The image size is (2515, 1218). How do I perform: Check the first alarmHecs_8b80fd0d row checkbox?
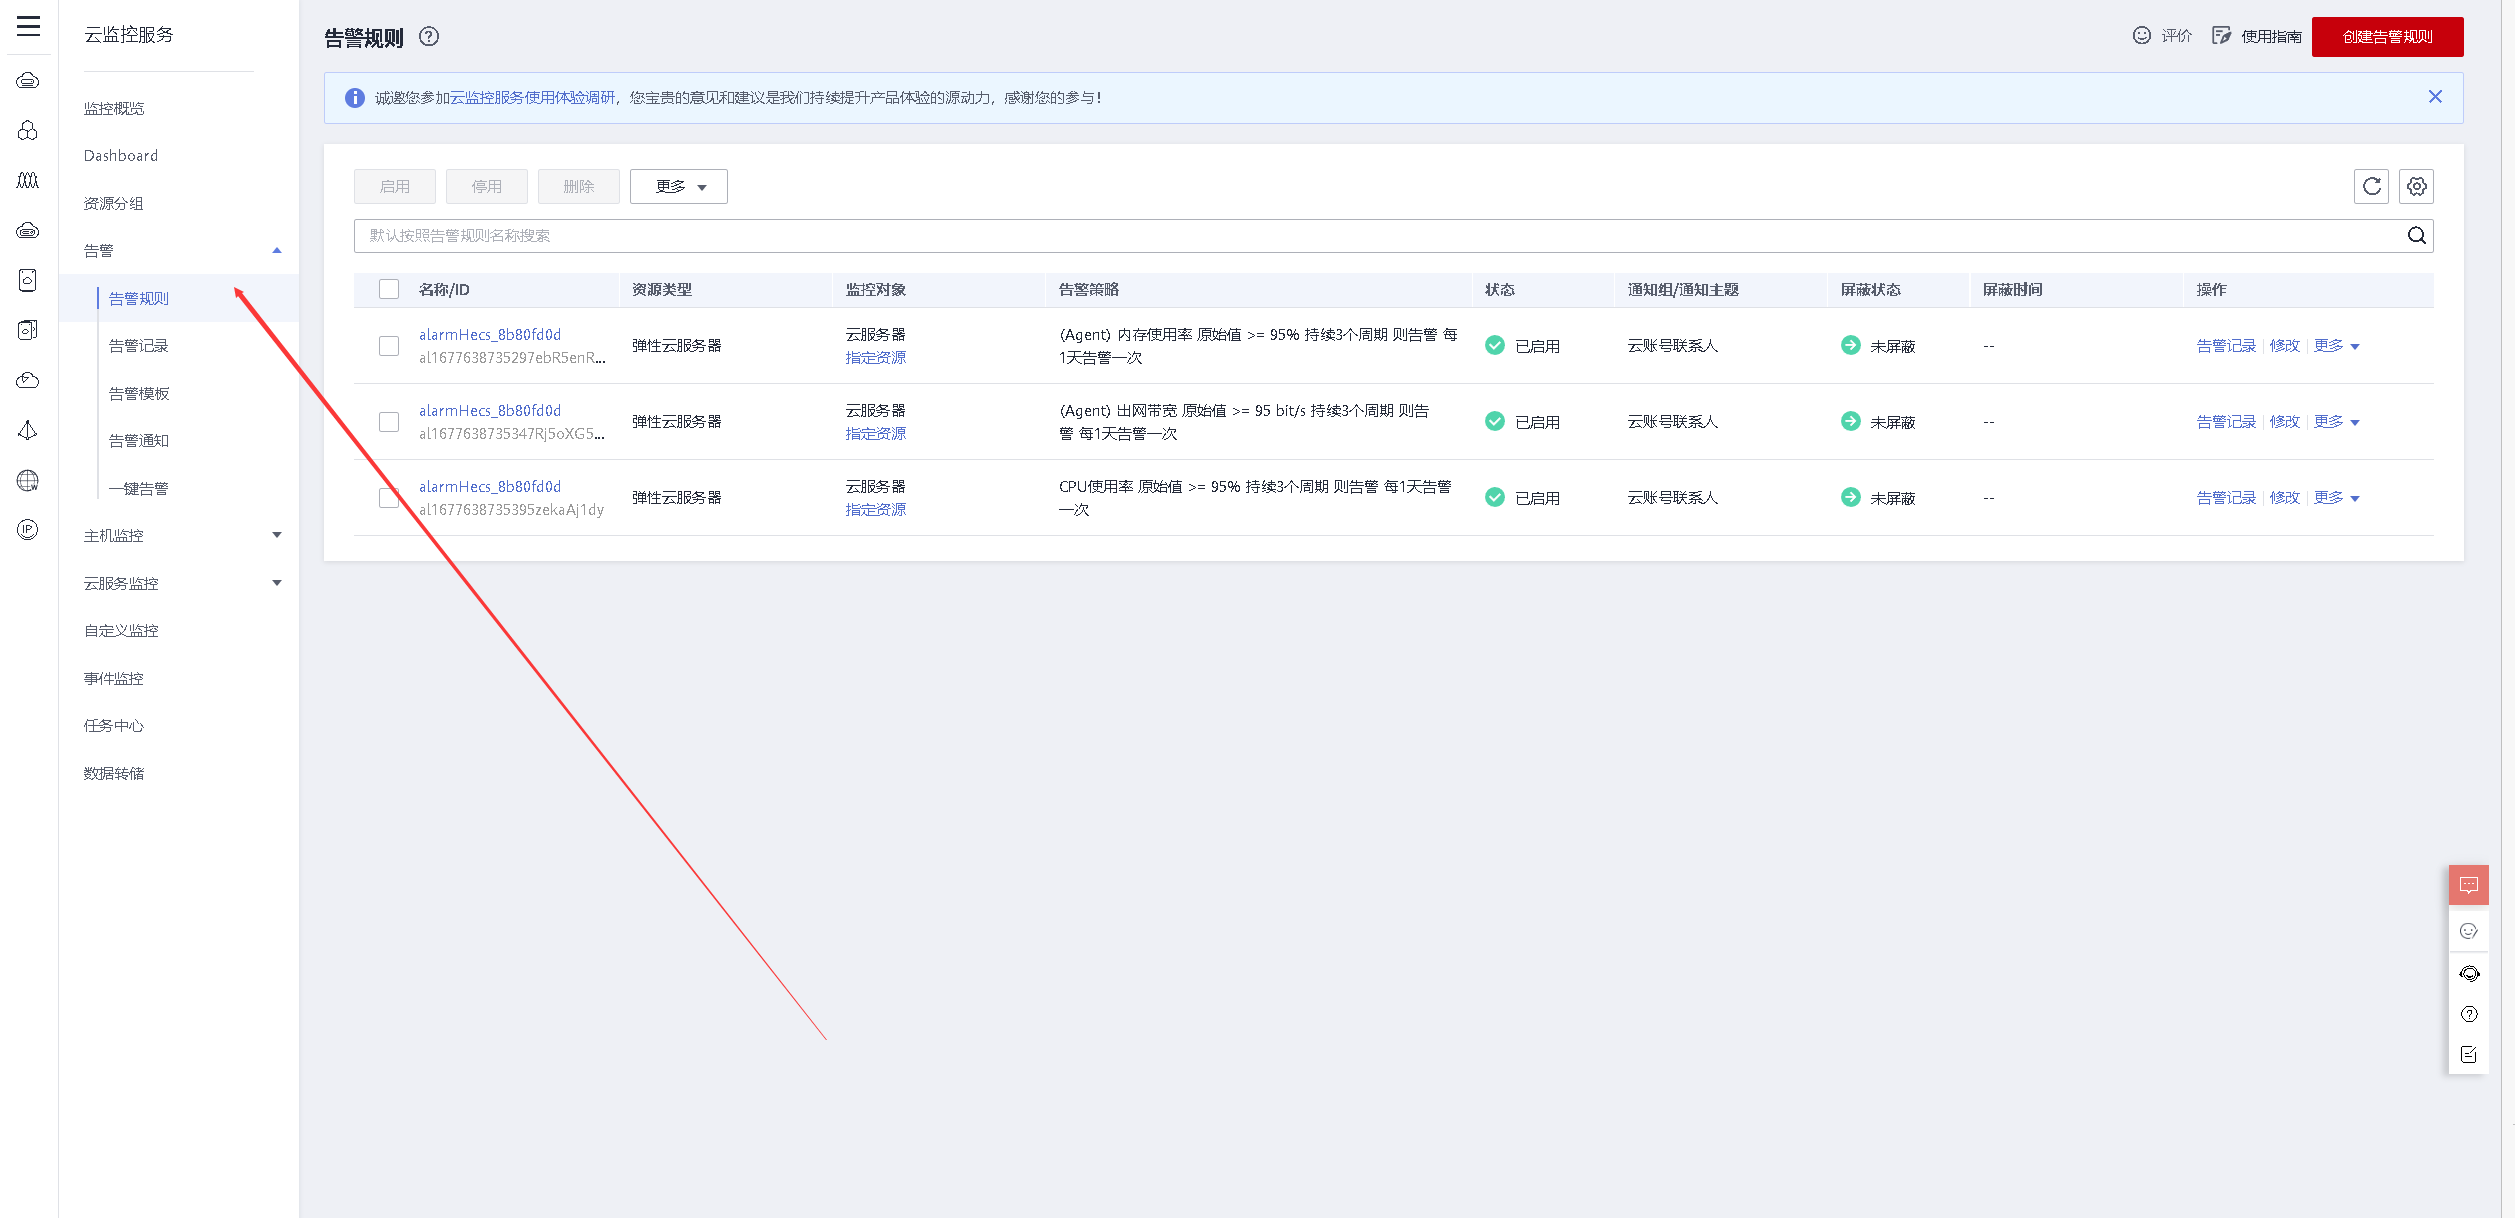[x=389, y=346]
